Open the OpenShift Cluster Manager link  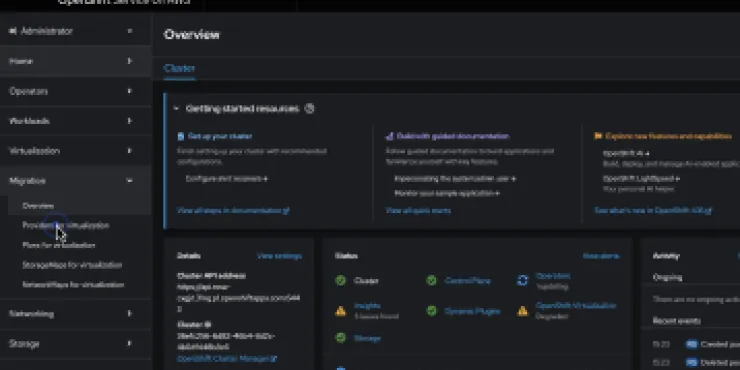pos(227,359)
